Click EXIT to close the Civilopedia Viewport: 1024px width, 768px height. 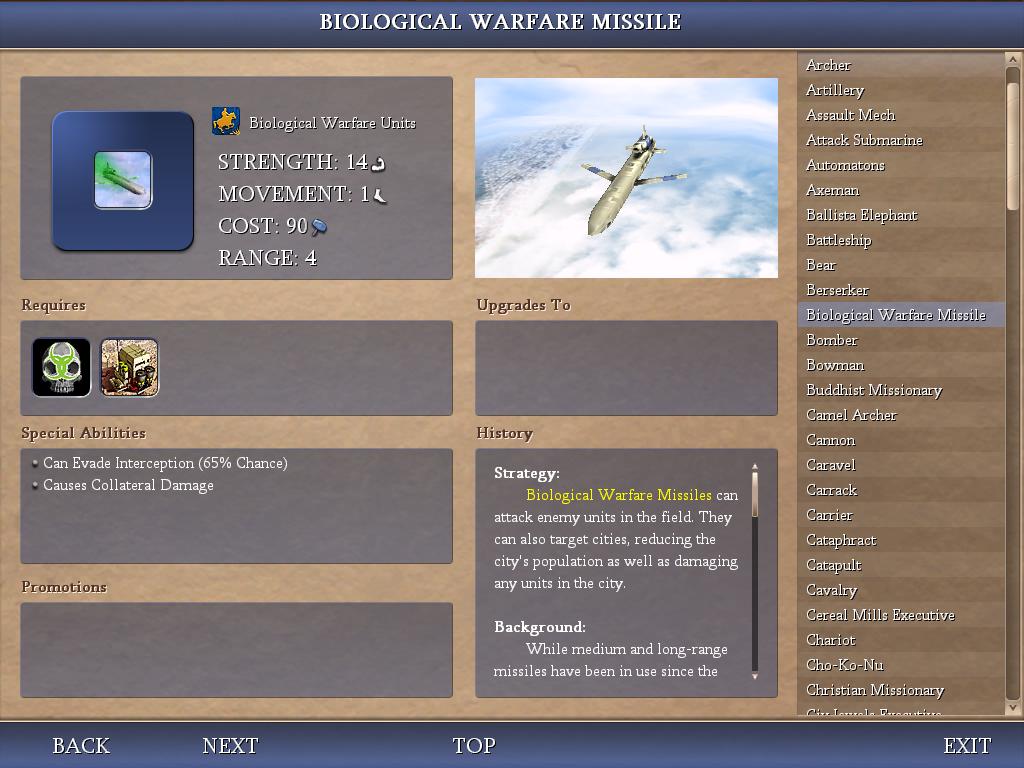click(x=967, y=745)
